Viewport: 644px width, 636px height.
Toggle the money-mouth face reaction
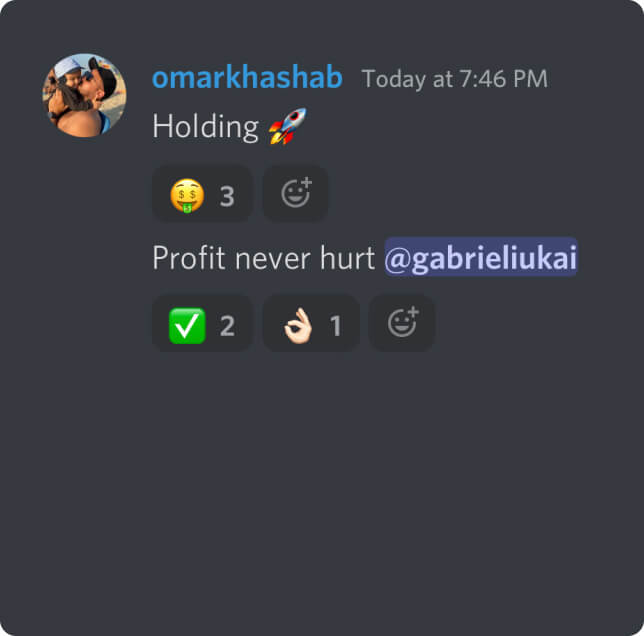pyautogui.click(x=202, y=195)
